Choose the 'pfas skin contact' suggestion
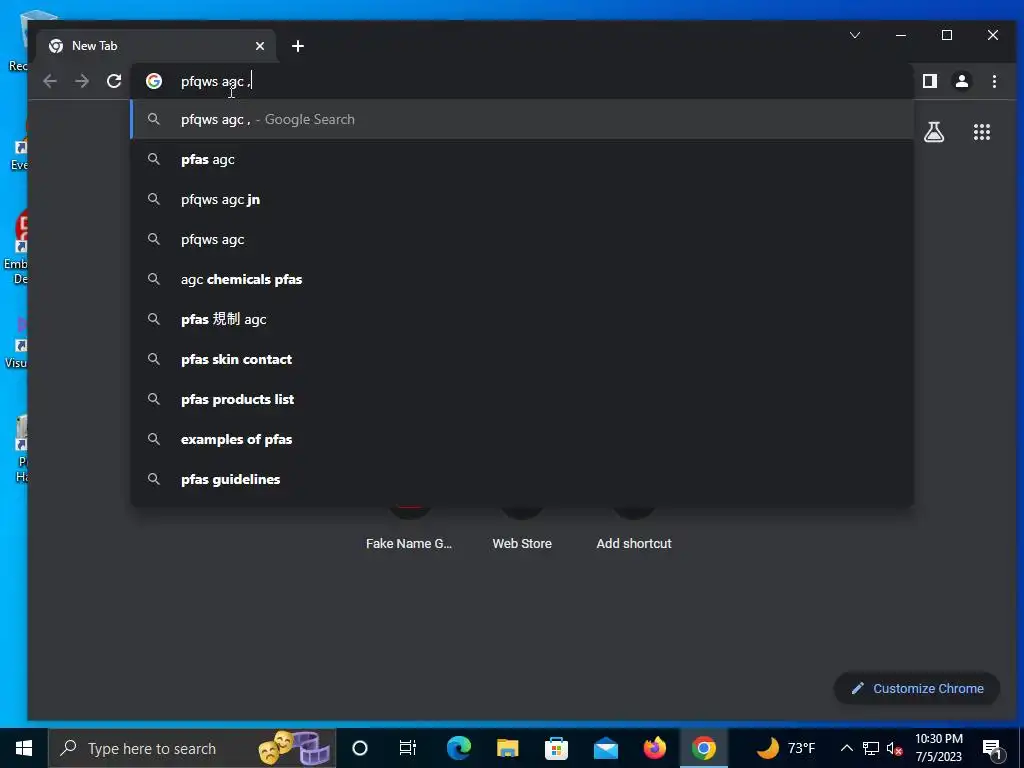The width and height of the screenshot is (1024, 768). pos(522,359)
